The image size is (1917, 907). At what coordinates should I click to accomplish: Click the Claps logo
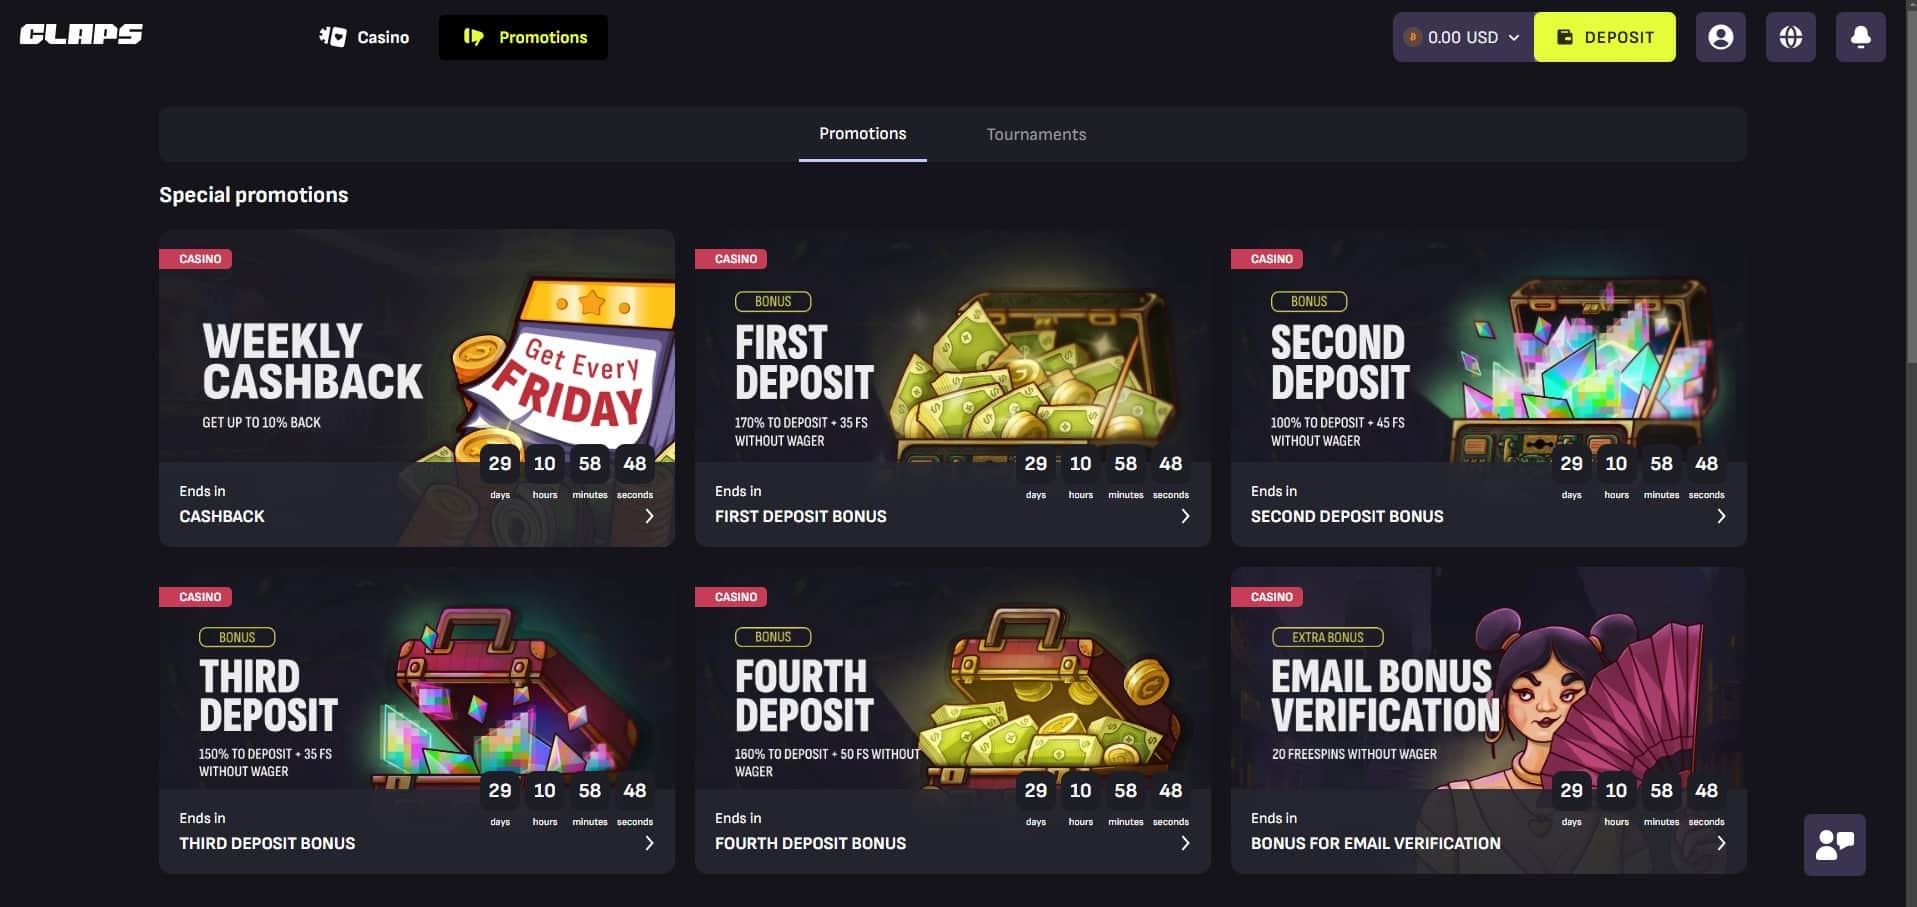81,35
